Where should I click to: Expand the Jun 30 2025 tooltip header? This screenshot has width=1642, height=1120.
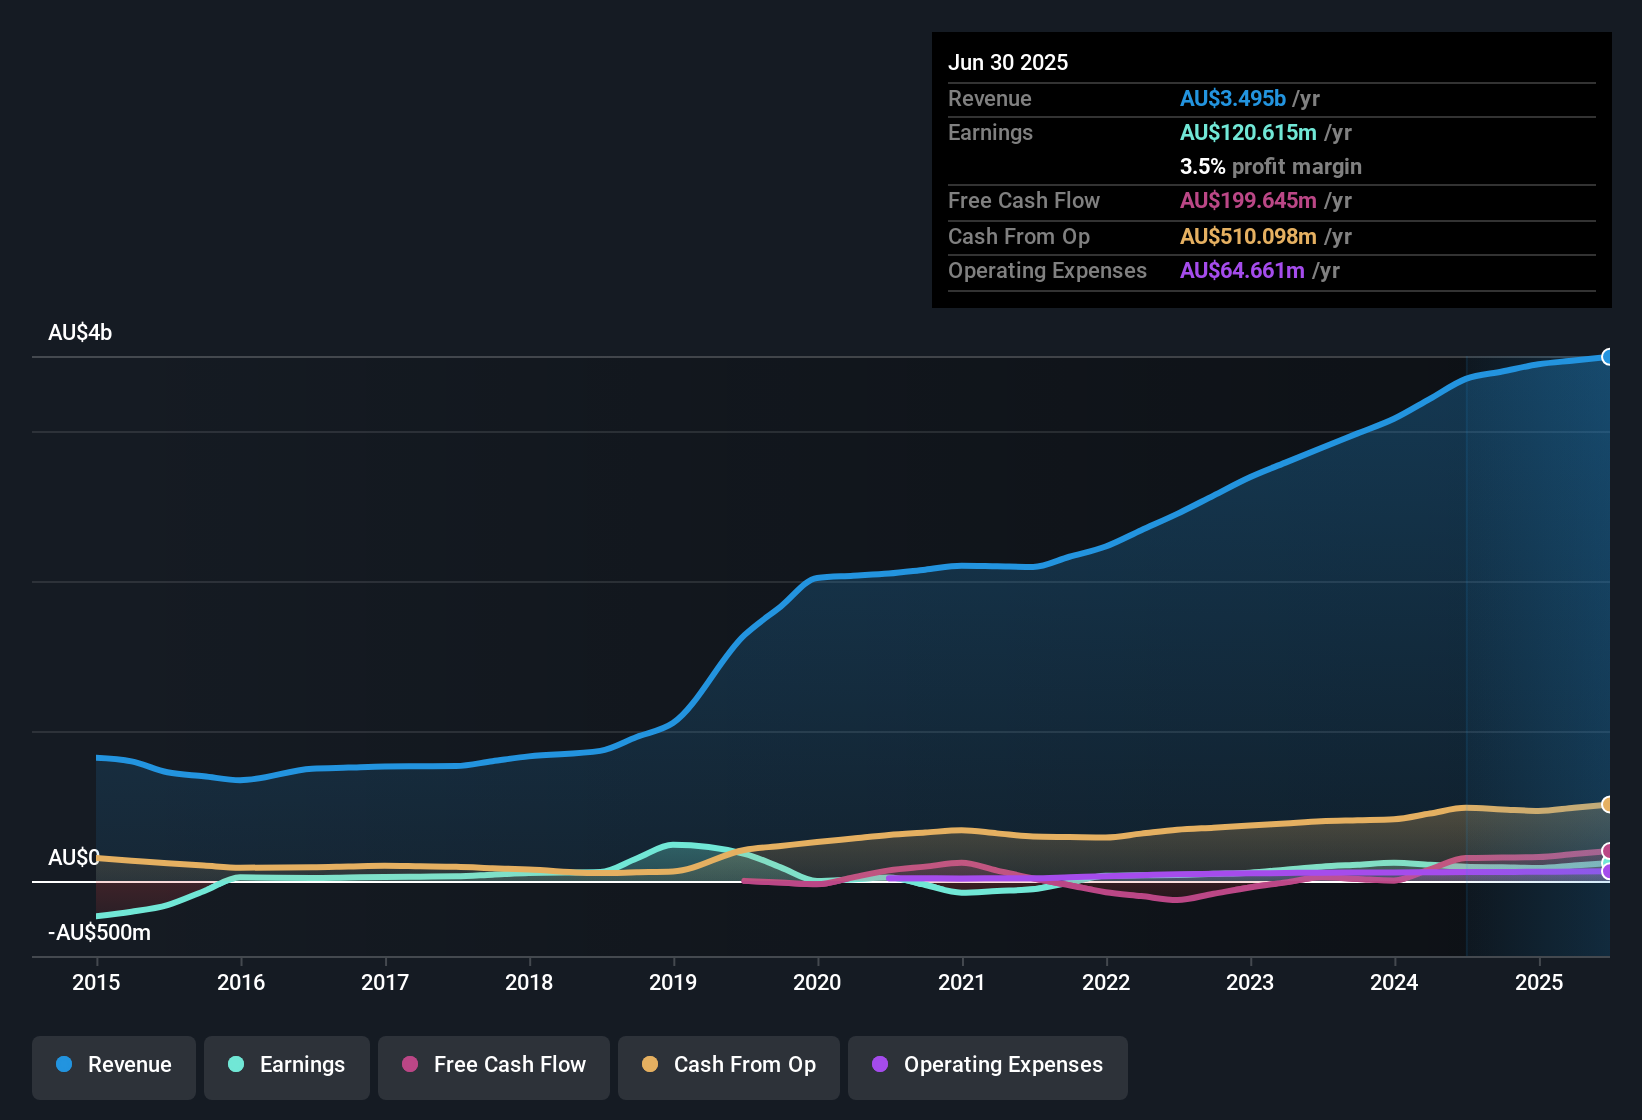coord(1008,62)
